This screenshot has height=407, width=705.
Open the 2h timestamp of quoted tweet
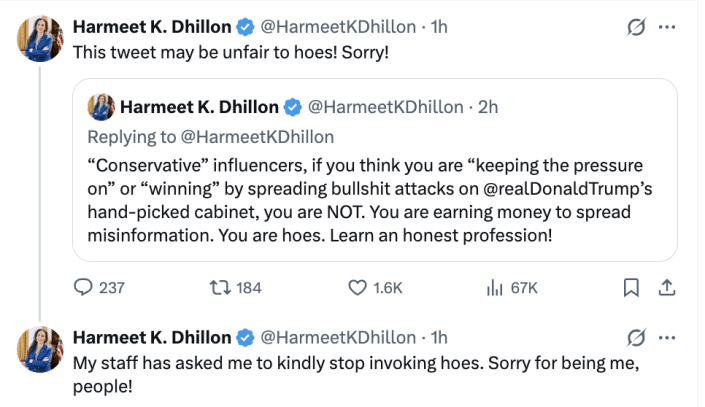(488, 107)
